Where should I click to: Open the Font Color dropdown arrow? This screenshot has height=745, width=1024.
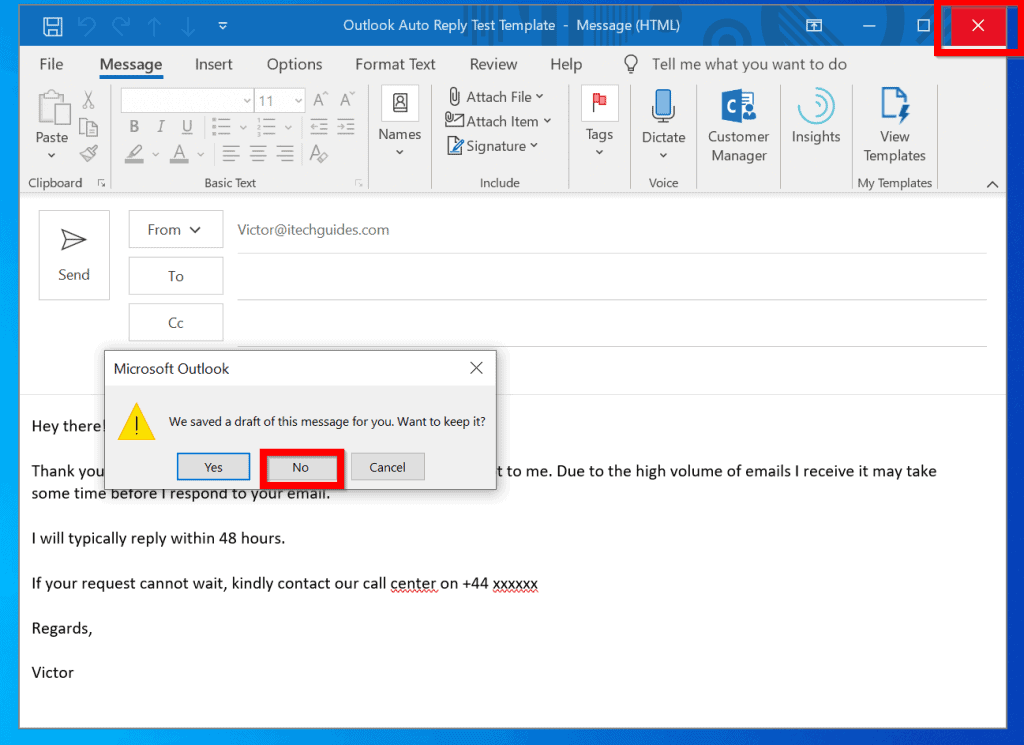tap(200, 155)
